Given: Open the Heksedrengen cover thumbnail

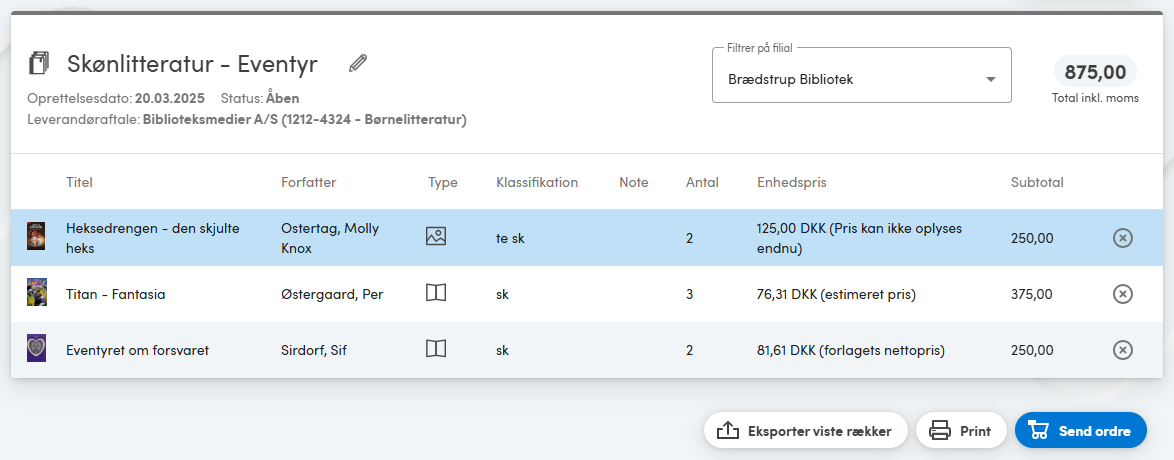Looking at the screenshot, I should pos(36,236).
